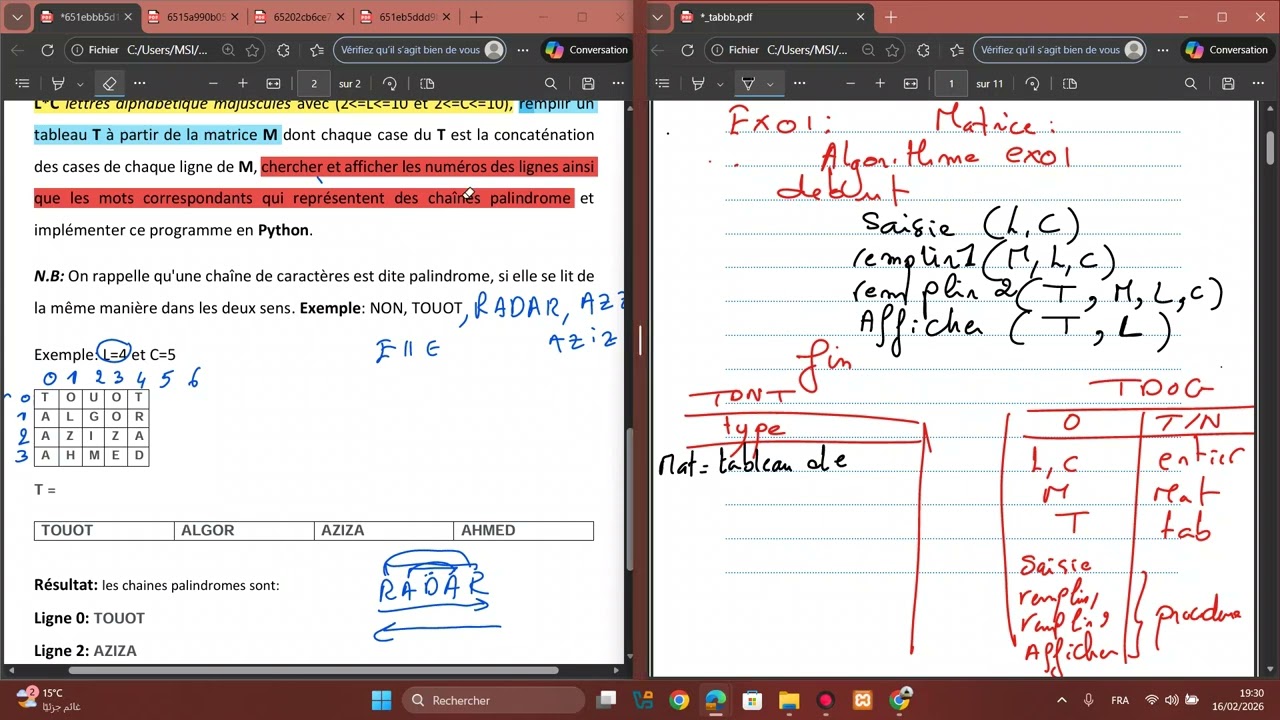Screen dimensions: 1280x720
Task: Click page number field in left PDF window
Action: pos(314,84)
